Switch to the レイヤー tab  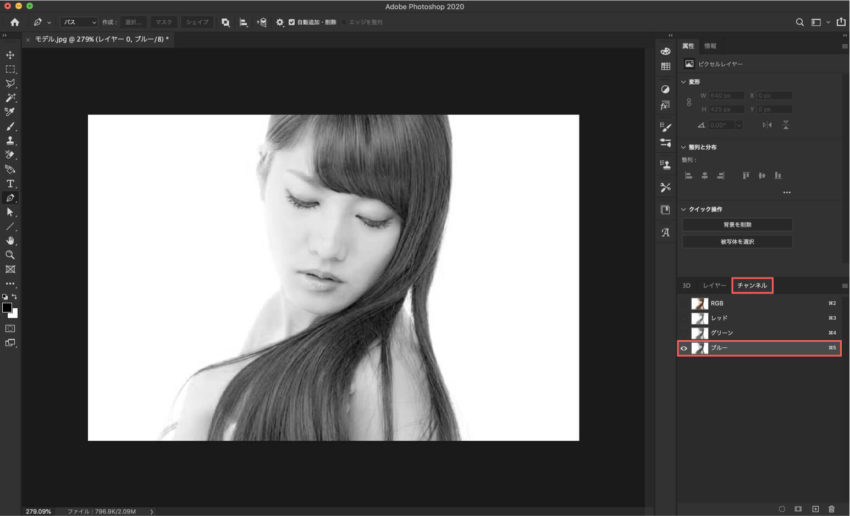coord(714,285)
